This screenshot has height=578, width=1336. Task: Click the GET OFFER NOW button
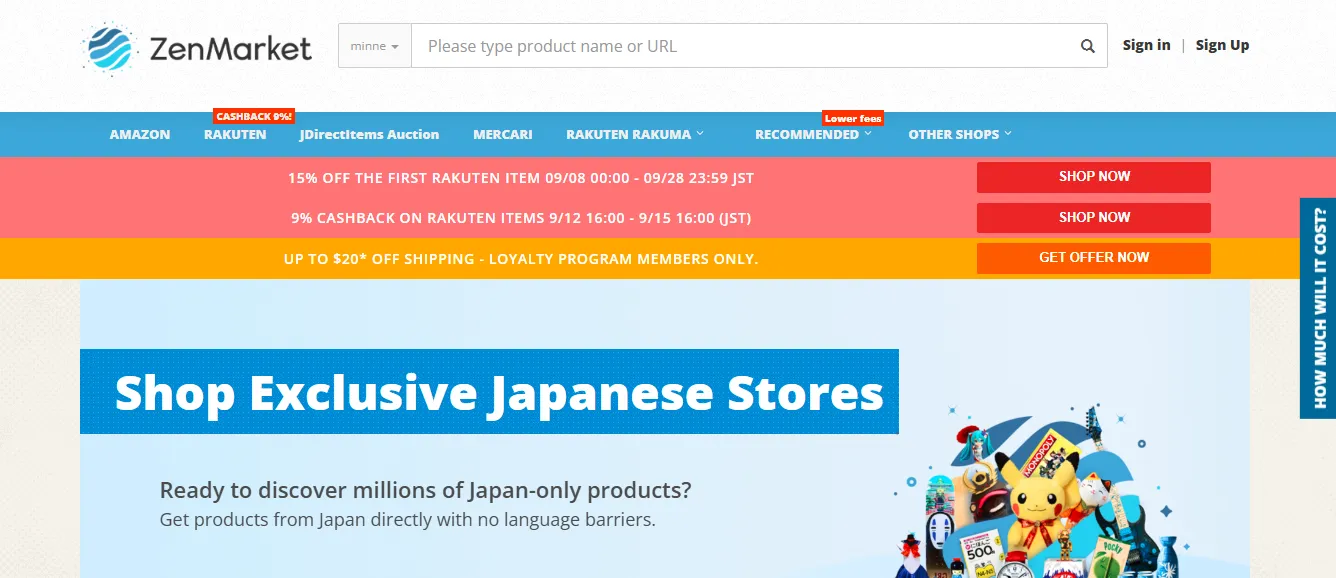[1094, 258]
